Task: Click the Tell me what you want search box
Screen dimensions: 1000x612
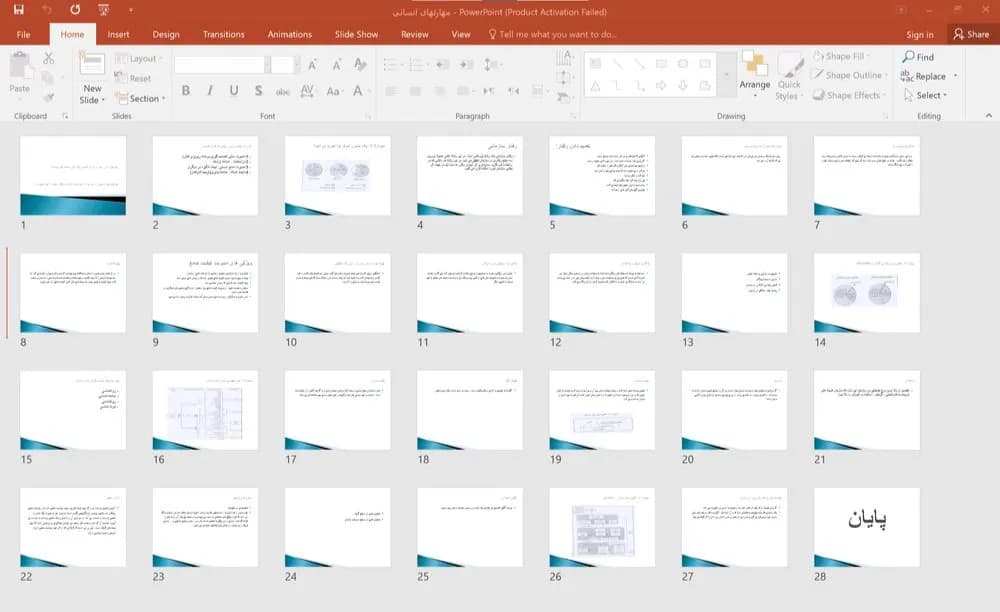Action: point(552,34)
